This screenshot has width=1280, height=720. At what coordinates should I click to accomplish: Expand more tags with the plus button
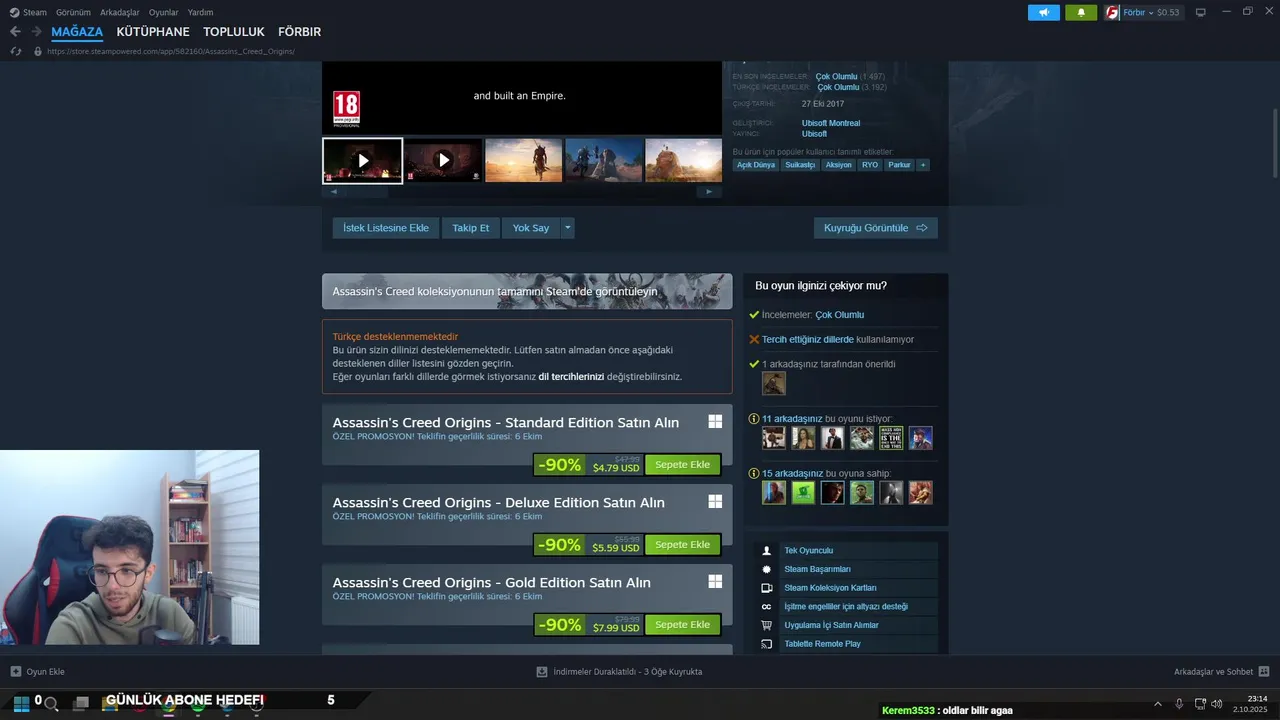pos(923,165)
